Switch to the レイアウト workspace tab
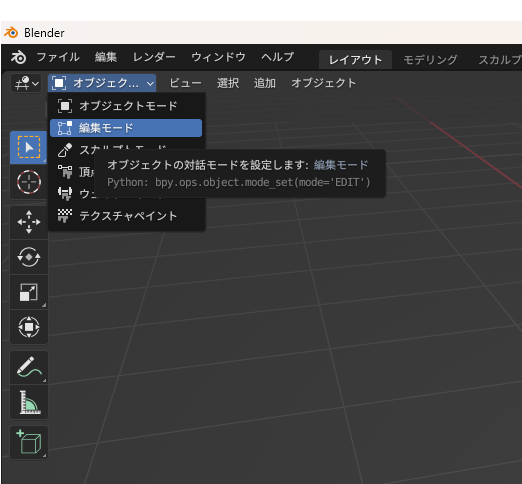522x484 pixels. (355, 60)
